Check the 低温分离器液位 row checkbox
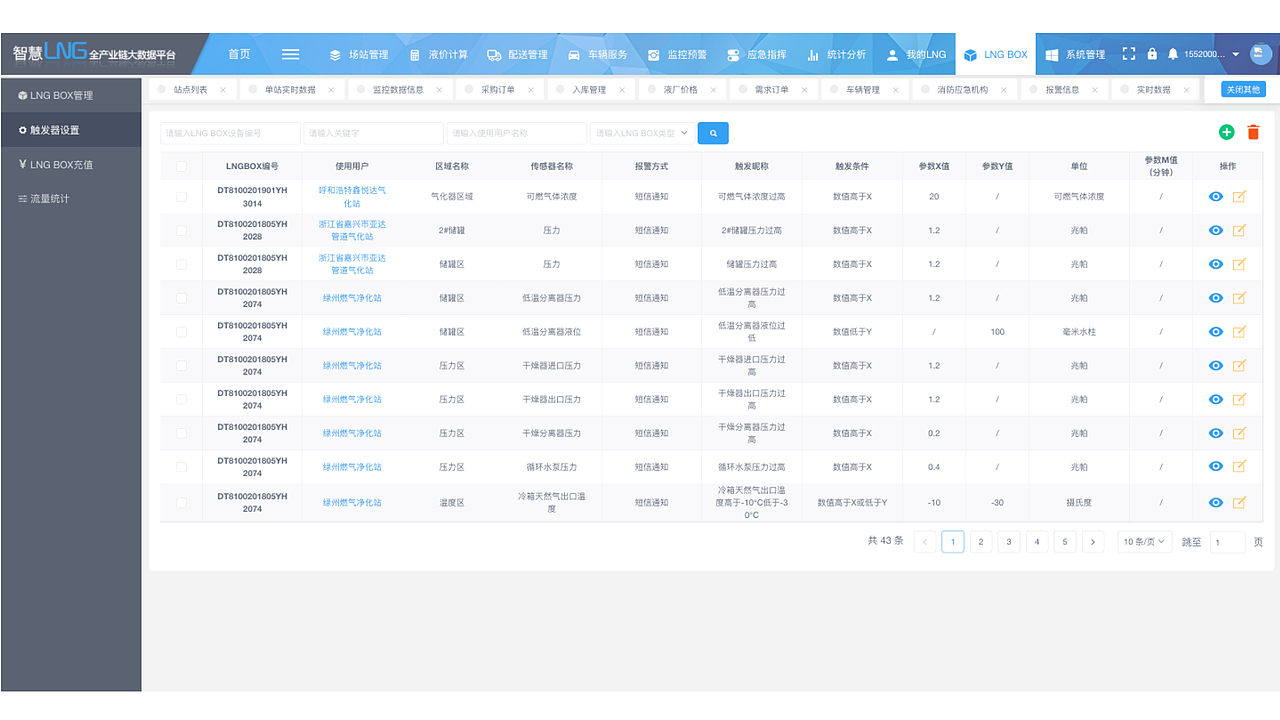 (181, 332)
